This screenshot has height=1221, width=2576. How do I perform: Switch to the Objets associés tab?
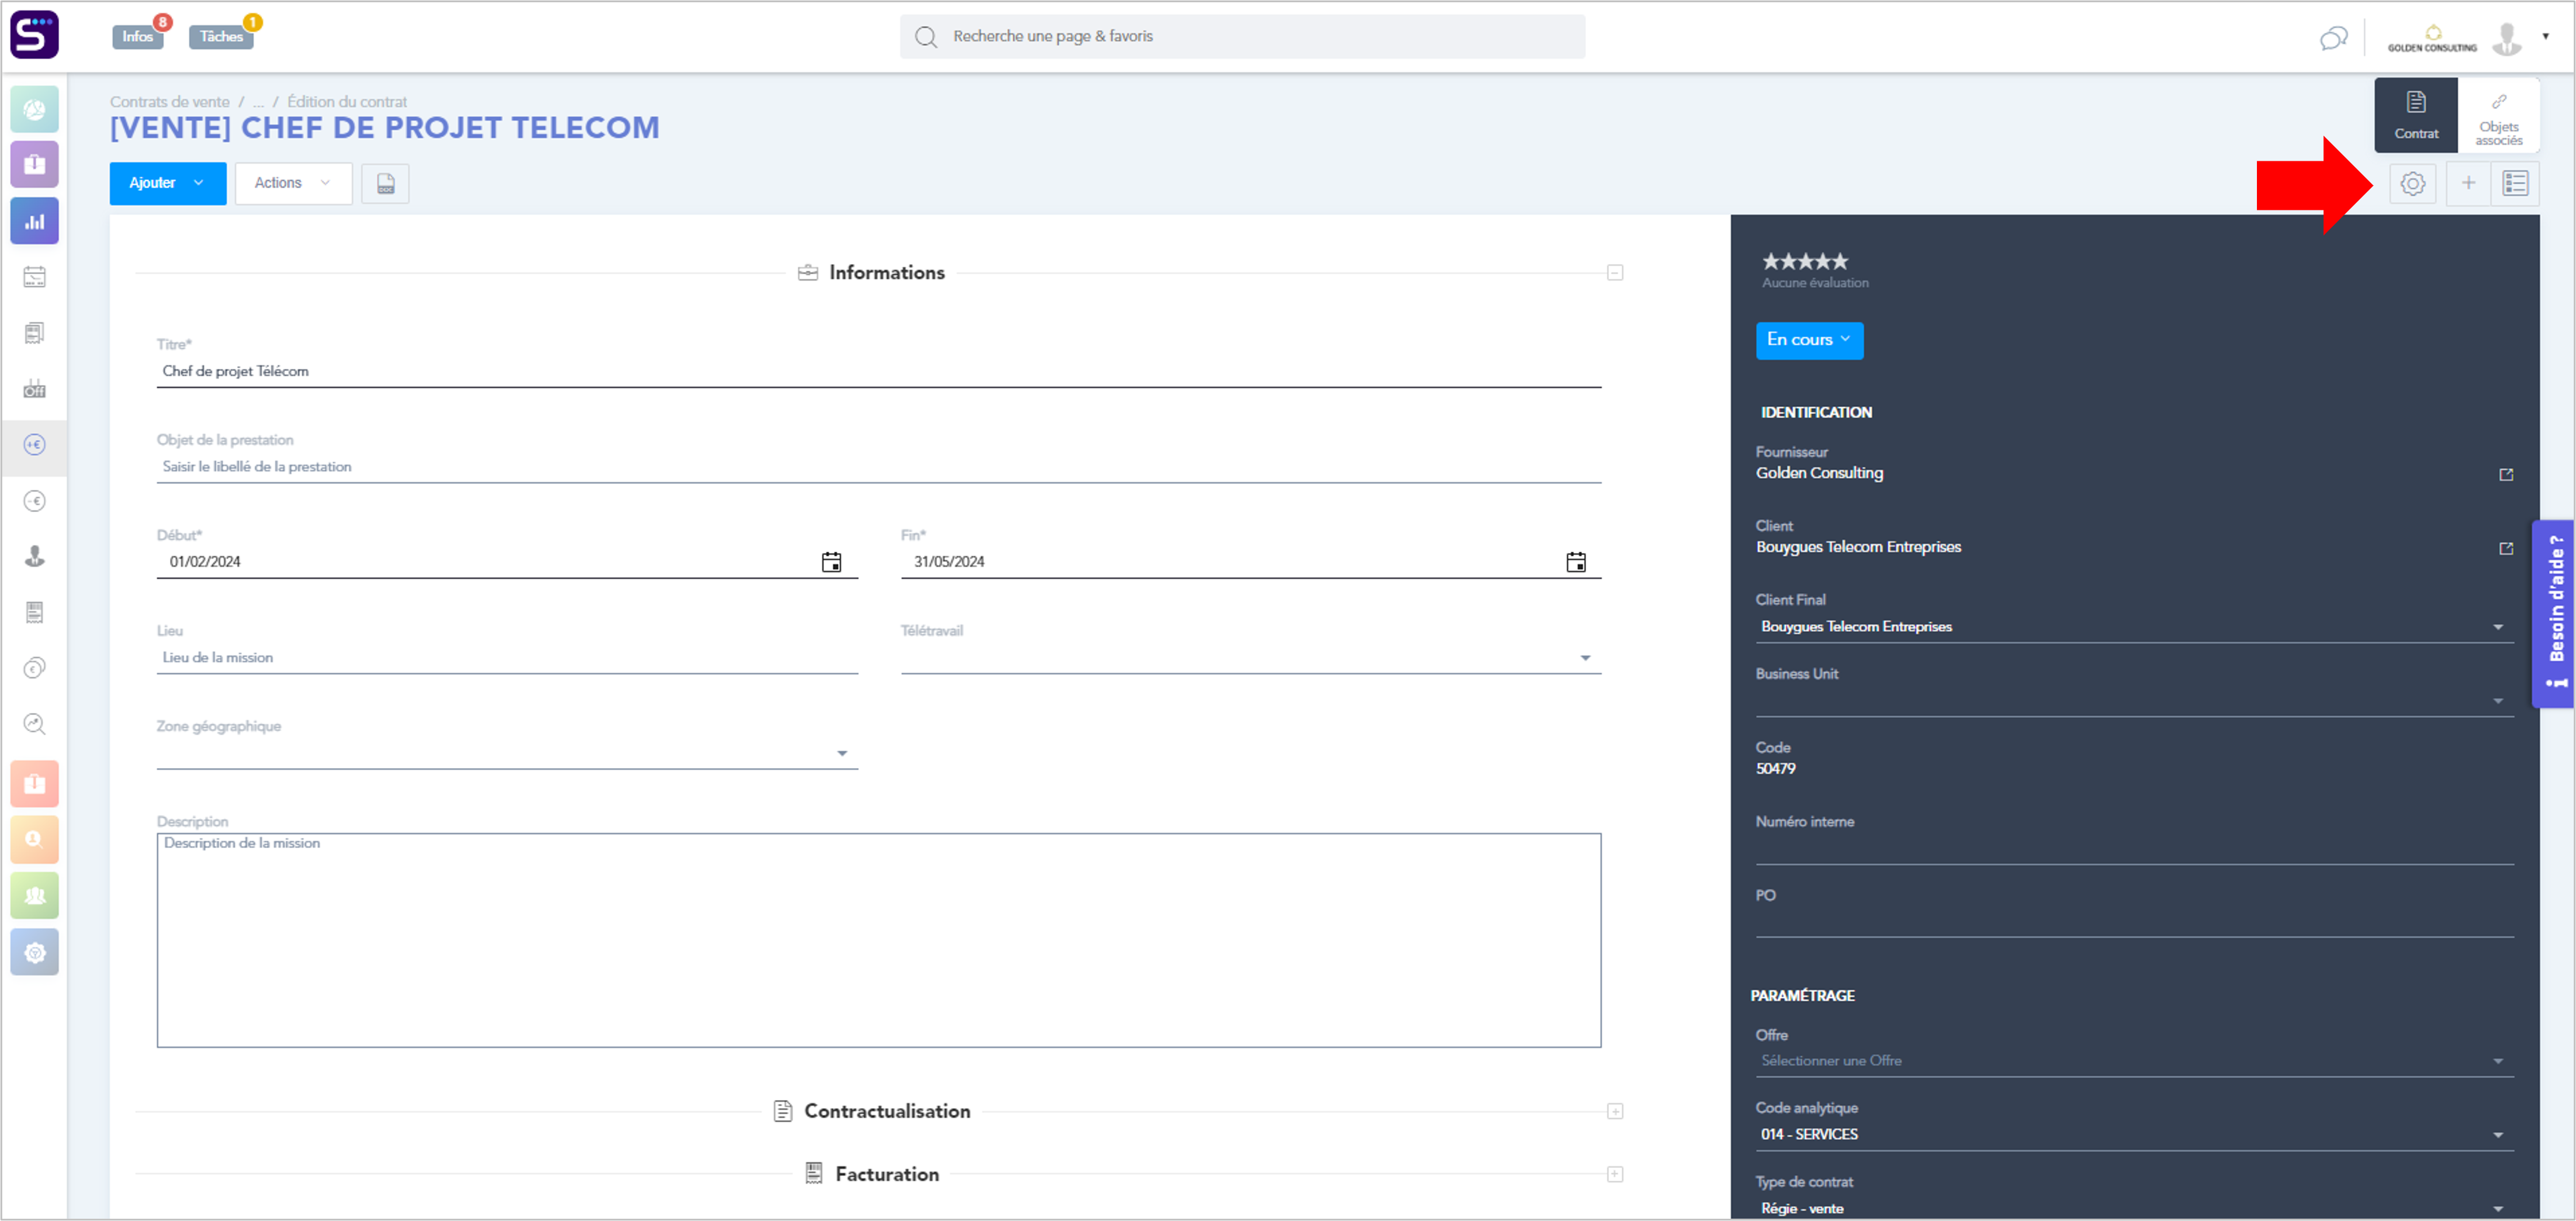point(2498,115)
